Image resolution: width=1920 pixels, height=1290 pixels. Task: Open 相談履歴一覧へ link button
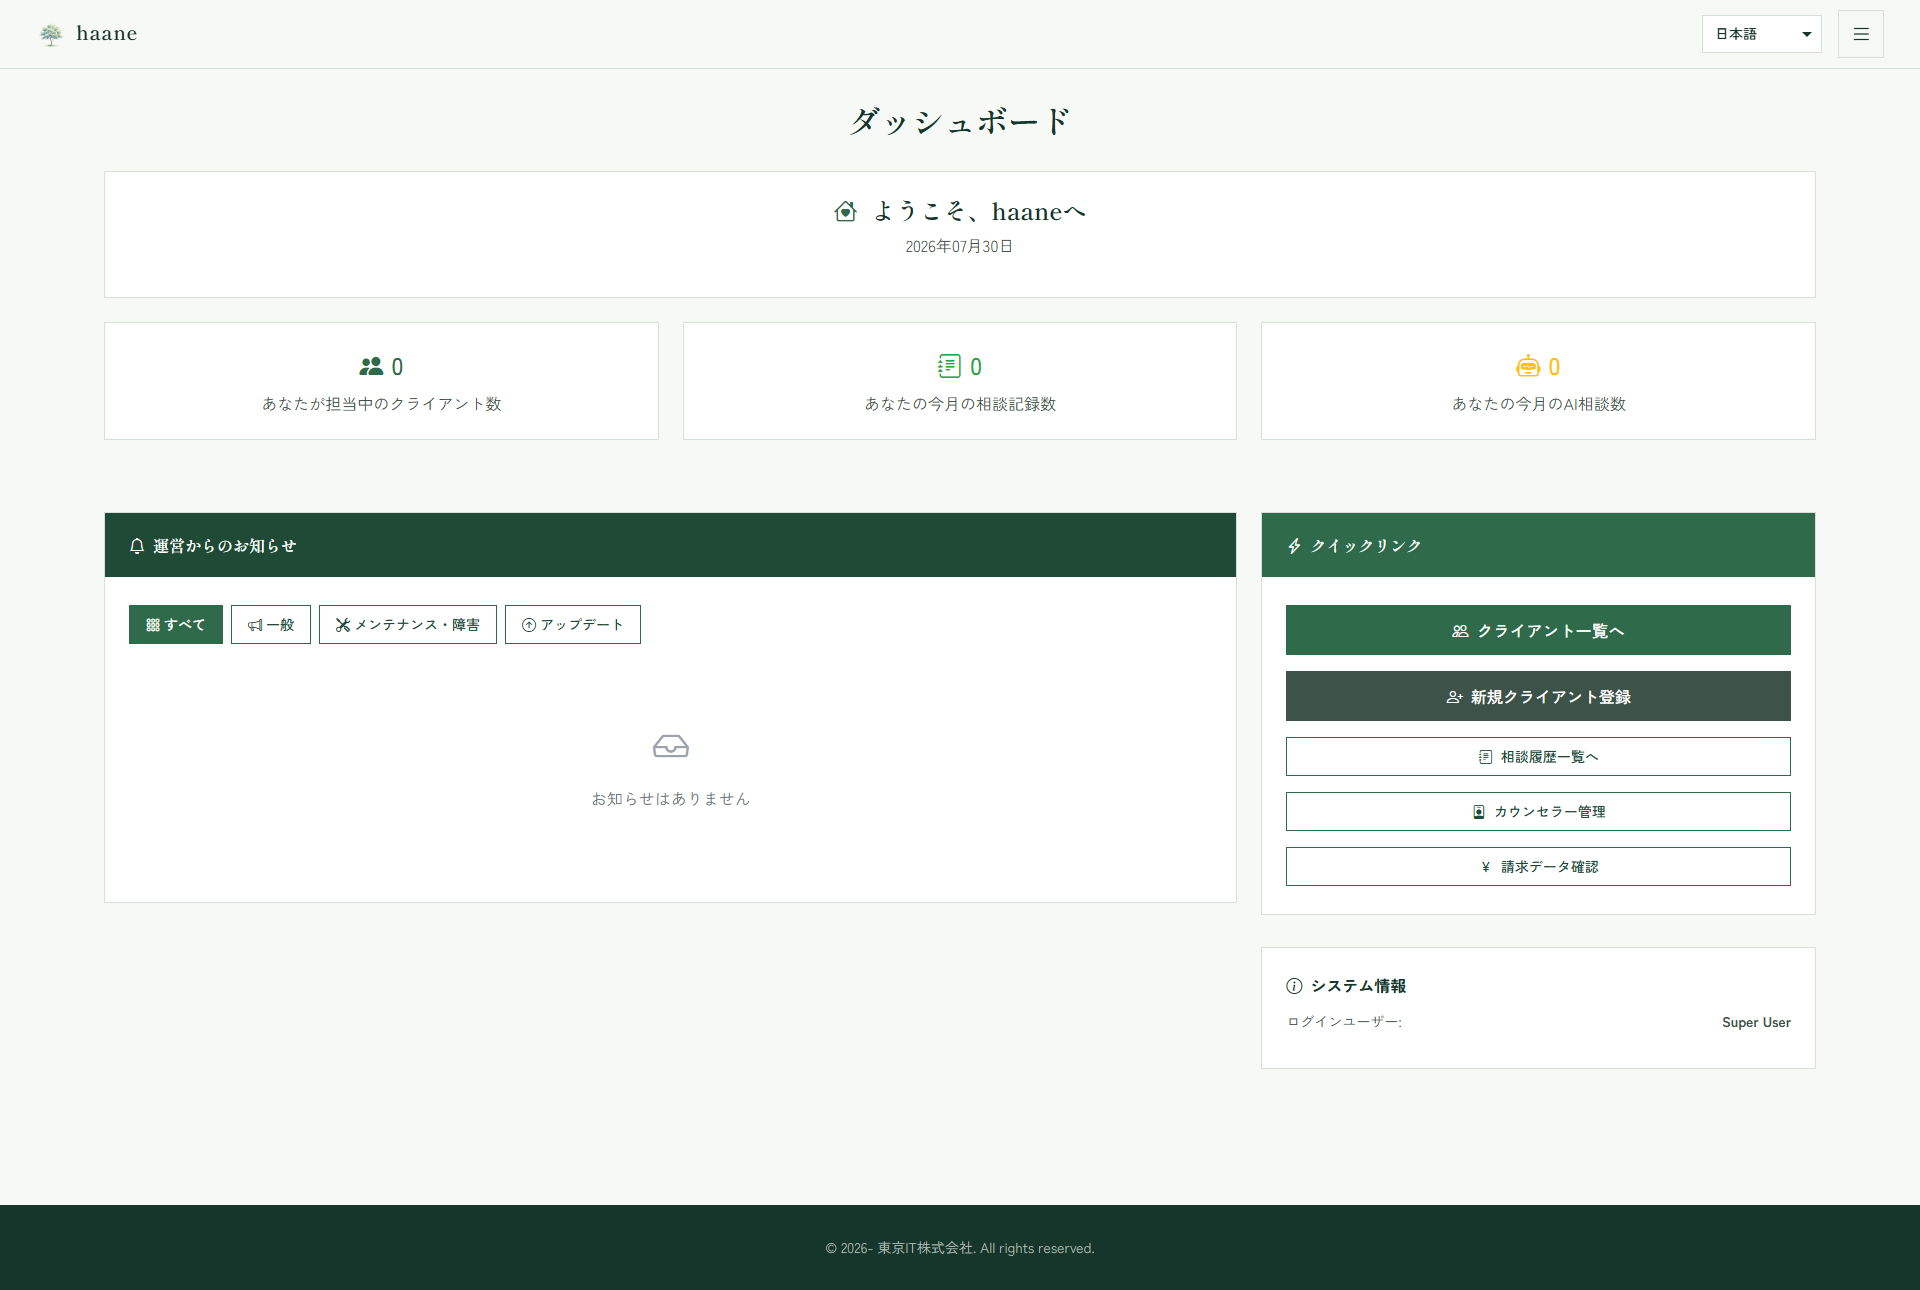1538,757
